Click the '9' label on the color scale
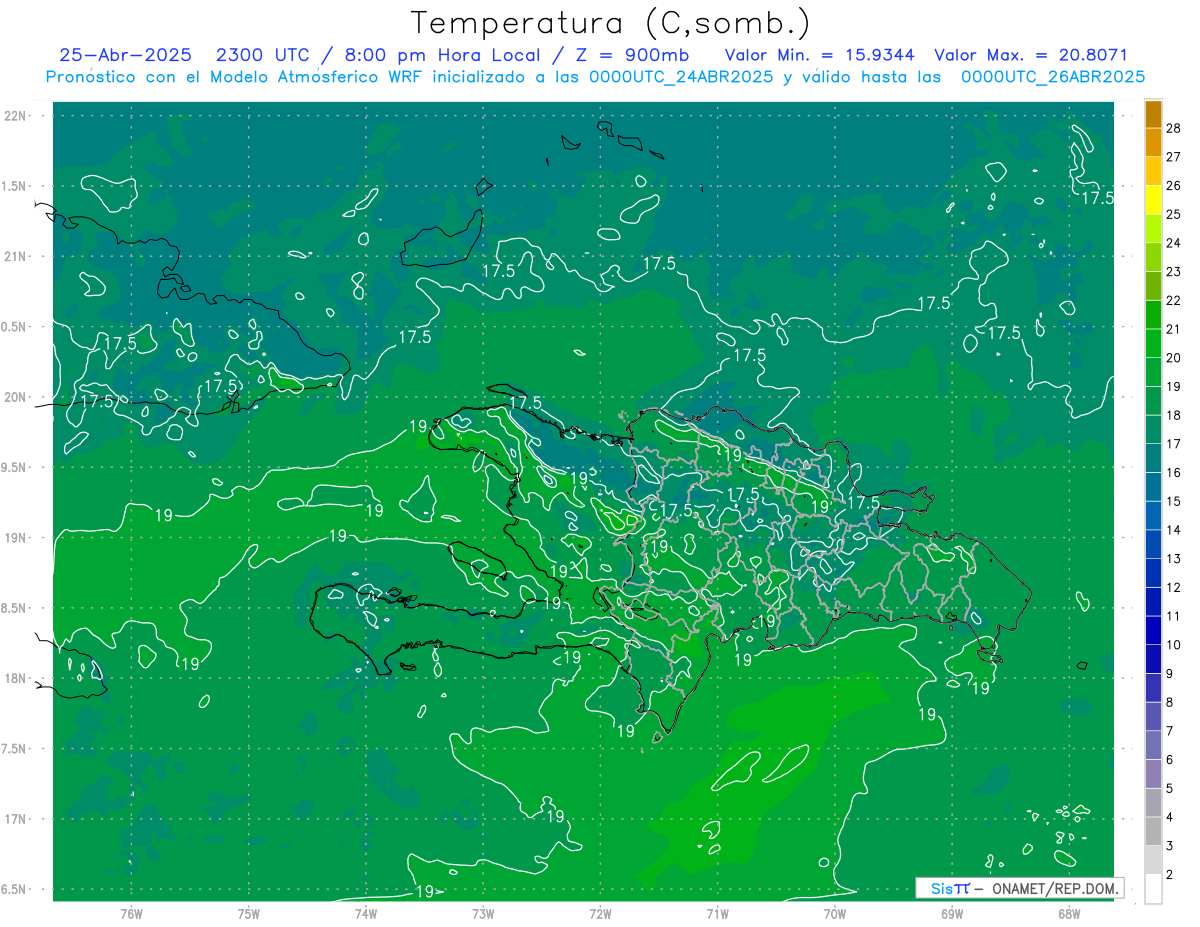1200x927 pixels. (x=1171, y=673)
